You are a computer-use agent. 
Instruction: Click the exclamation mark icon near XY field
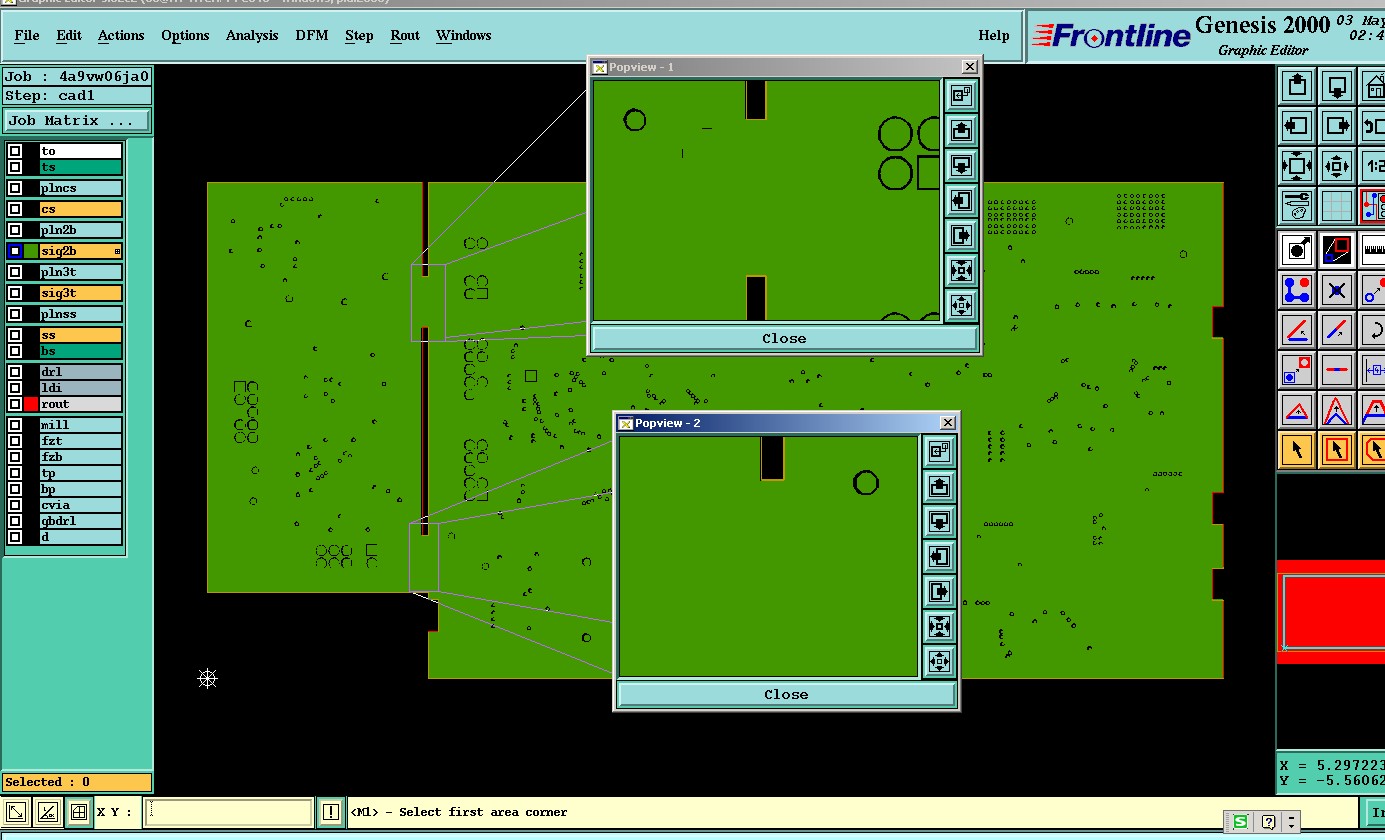pyautogui.click(x=331, y=812)
